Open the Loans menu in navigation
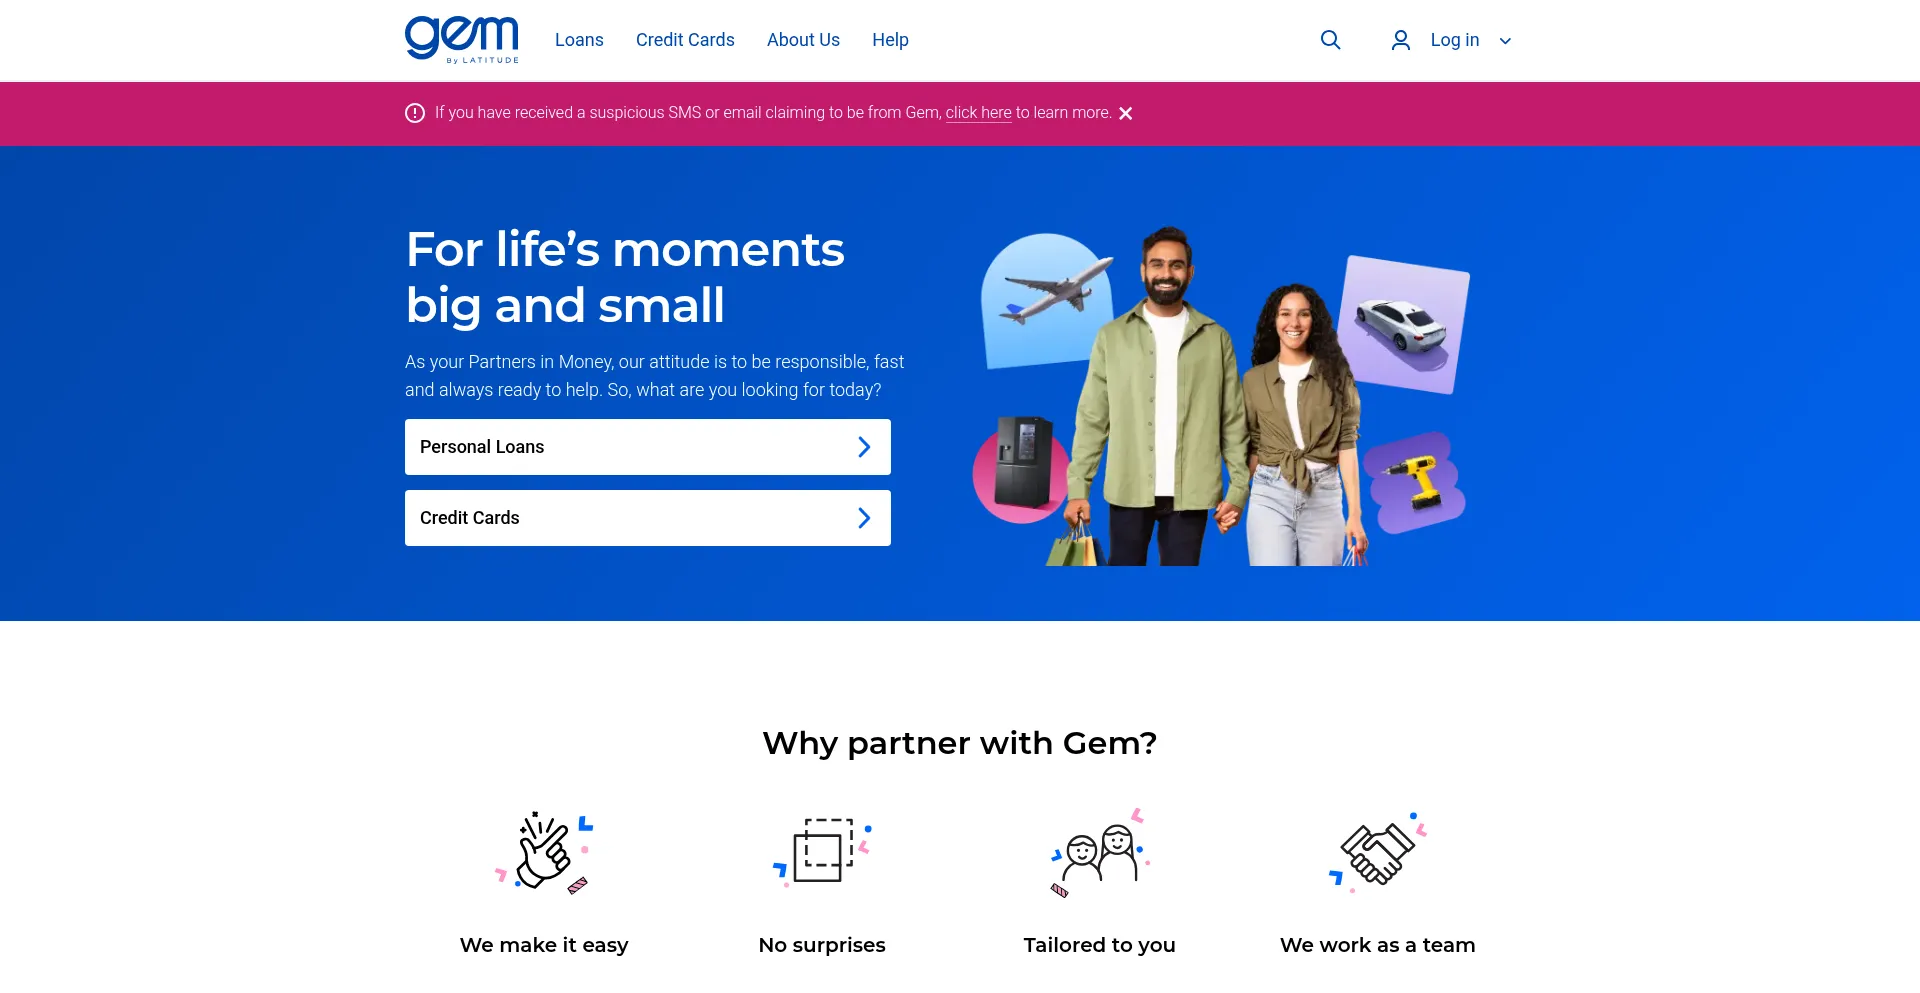1920x993 pixels. [579, 40]
